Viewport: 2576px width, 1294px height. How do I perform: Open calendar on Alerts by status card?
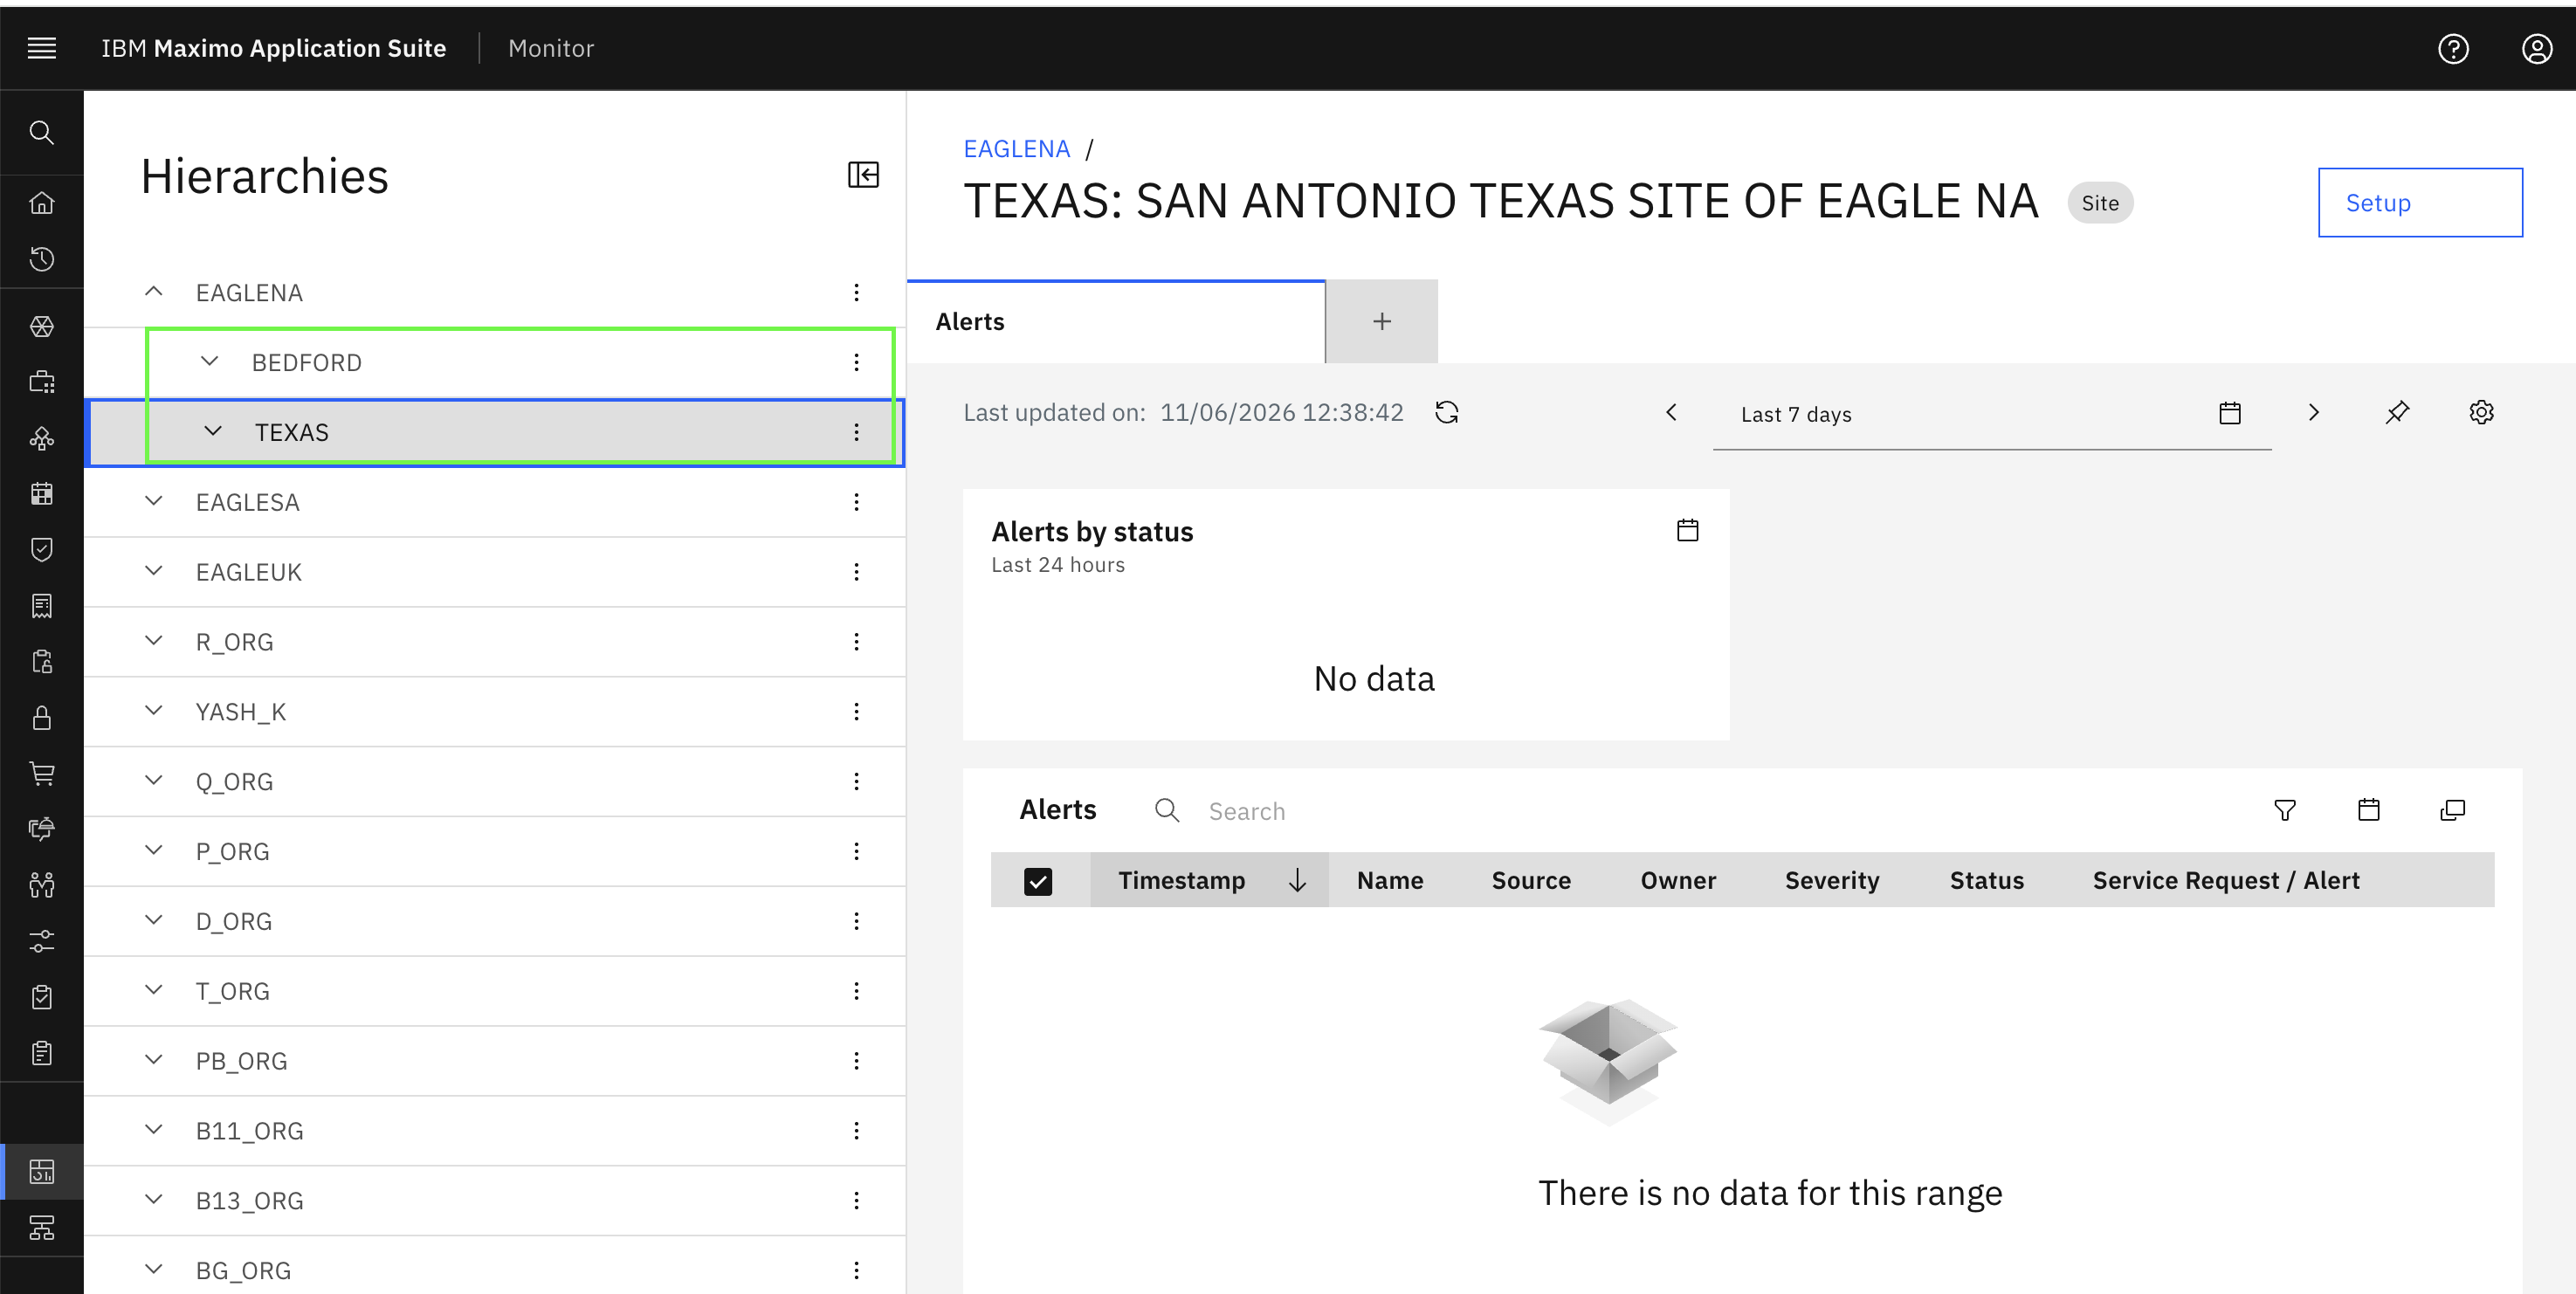click(1688, 530)
